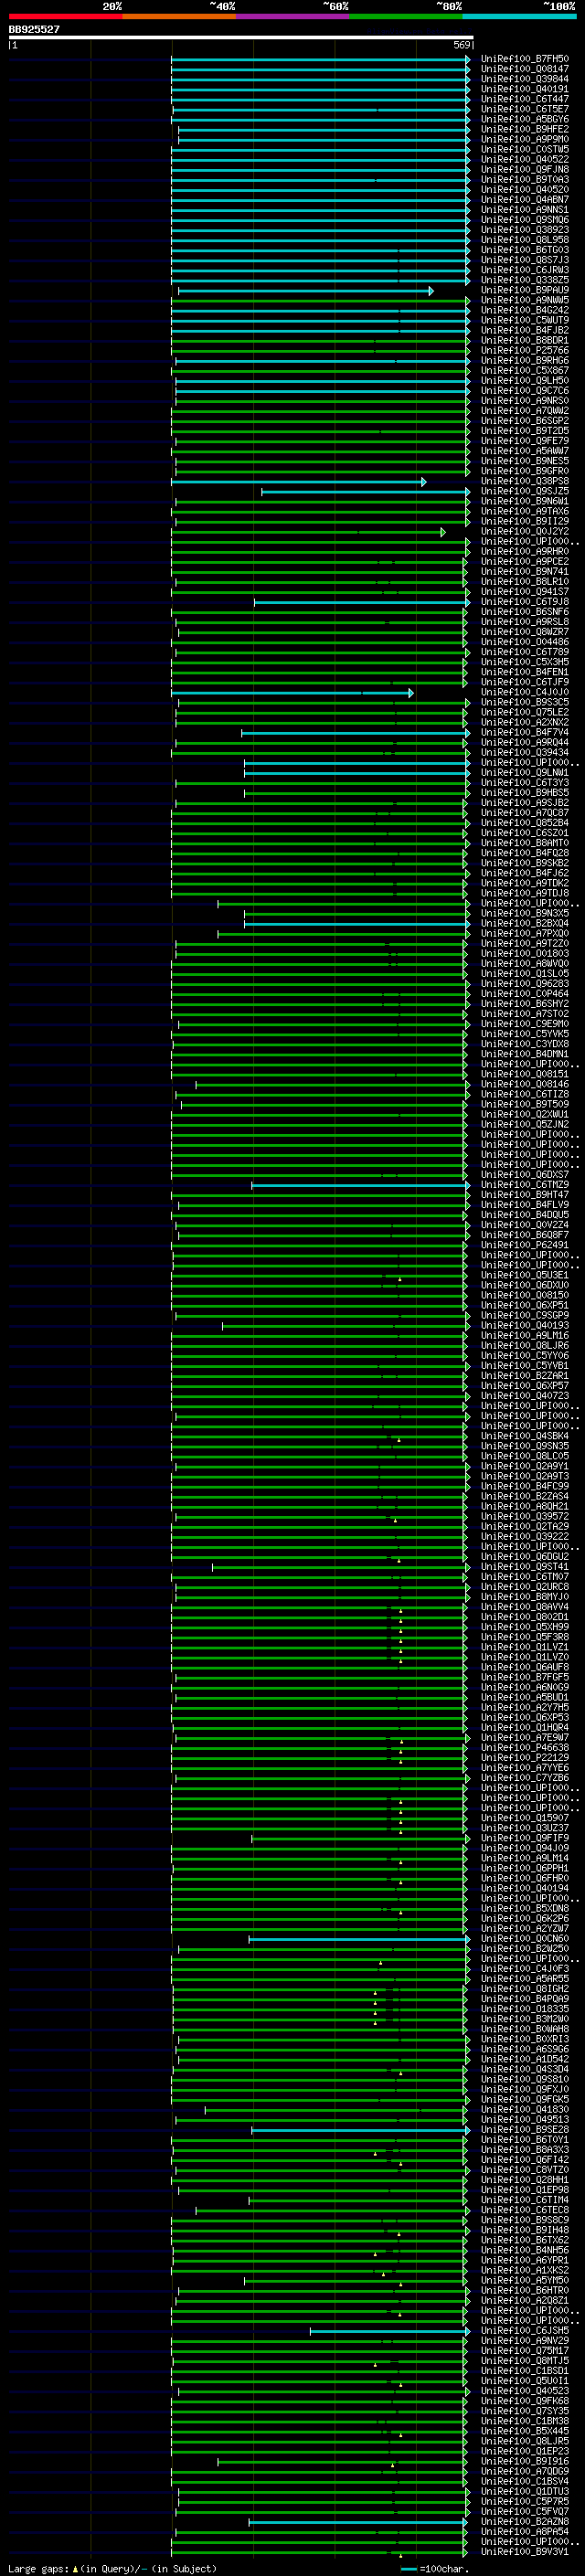585x2576 pixels.
Task: Click the cyan alignment bar for UniRef100_Q38PS8
Action: pos(298,481)
